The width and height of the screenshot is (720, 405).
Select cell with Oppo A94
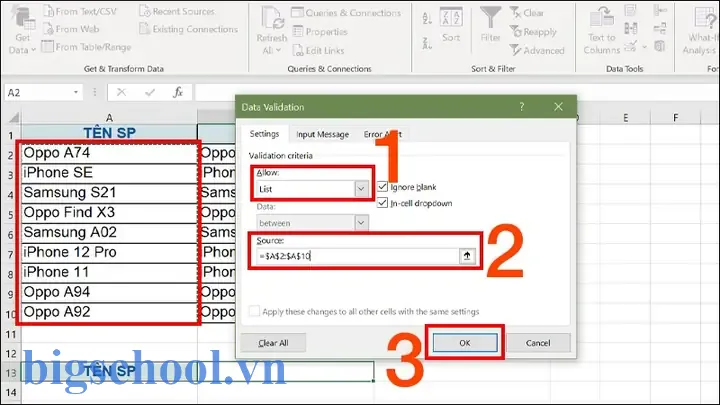109,292
